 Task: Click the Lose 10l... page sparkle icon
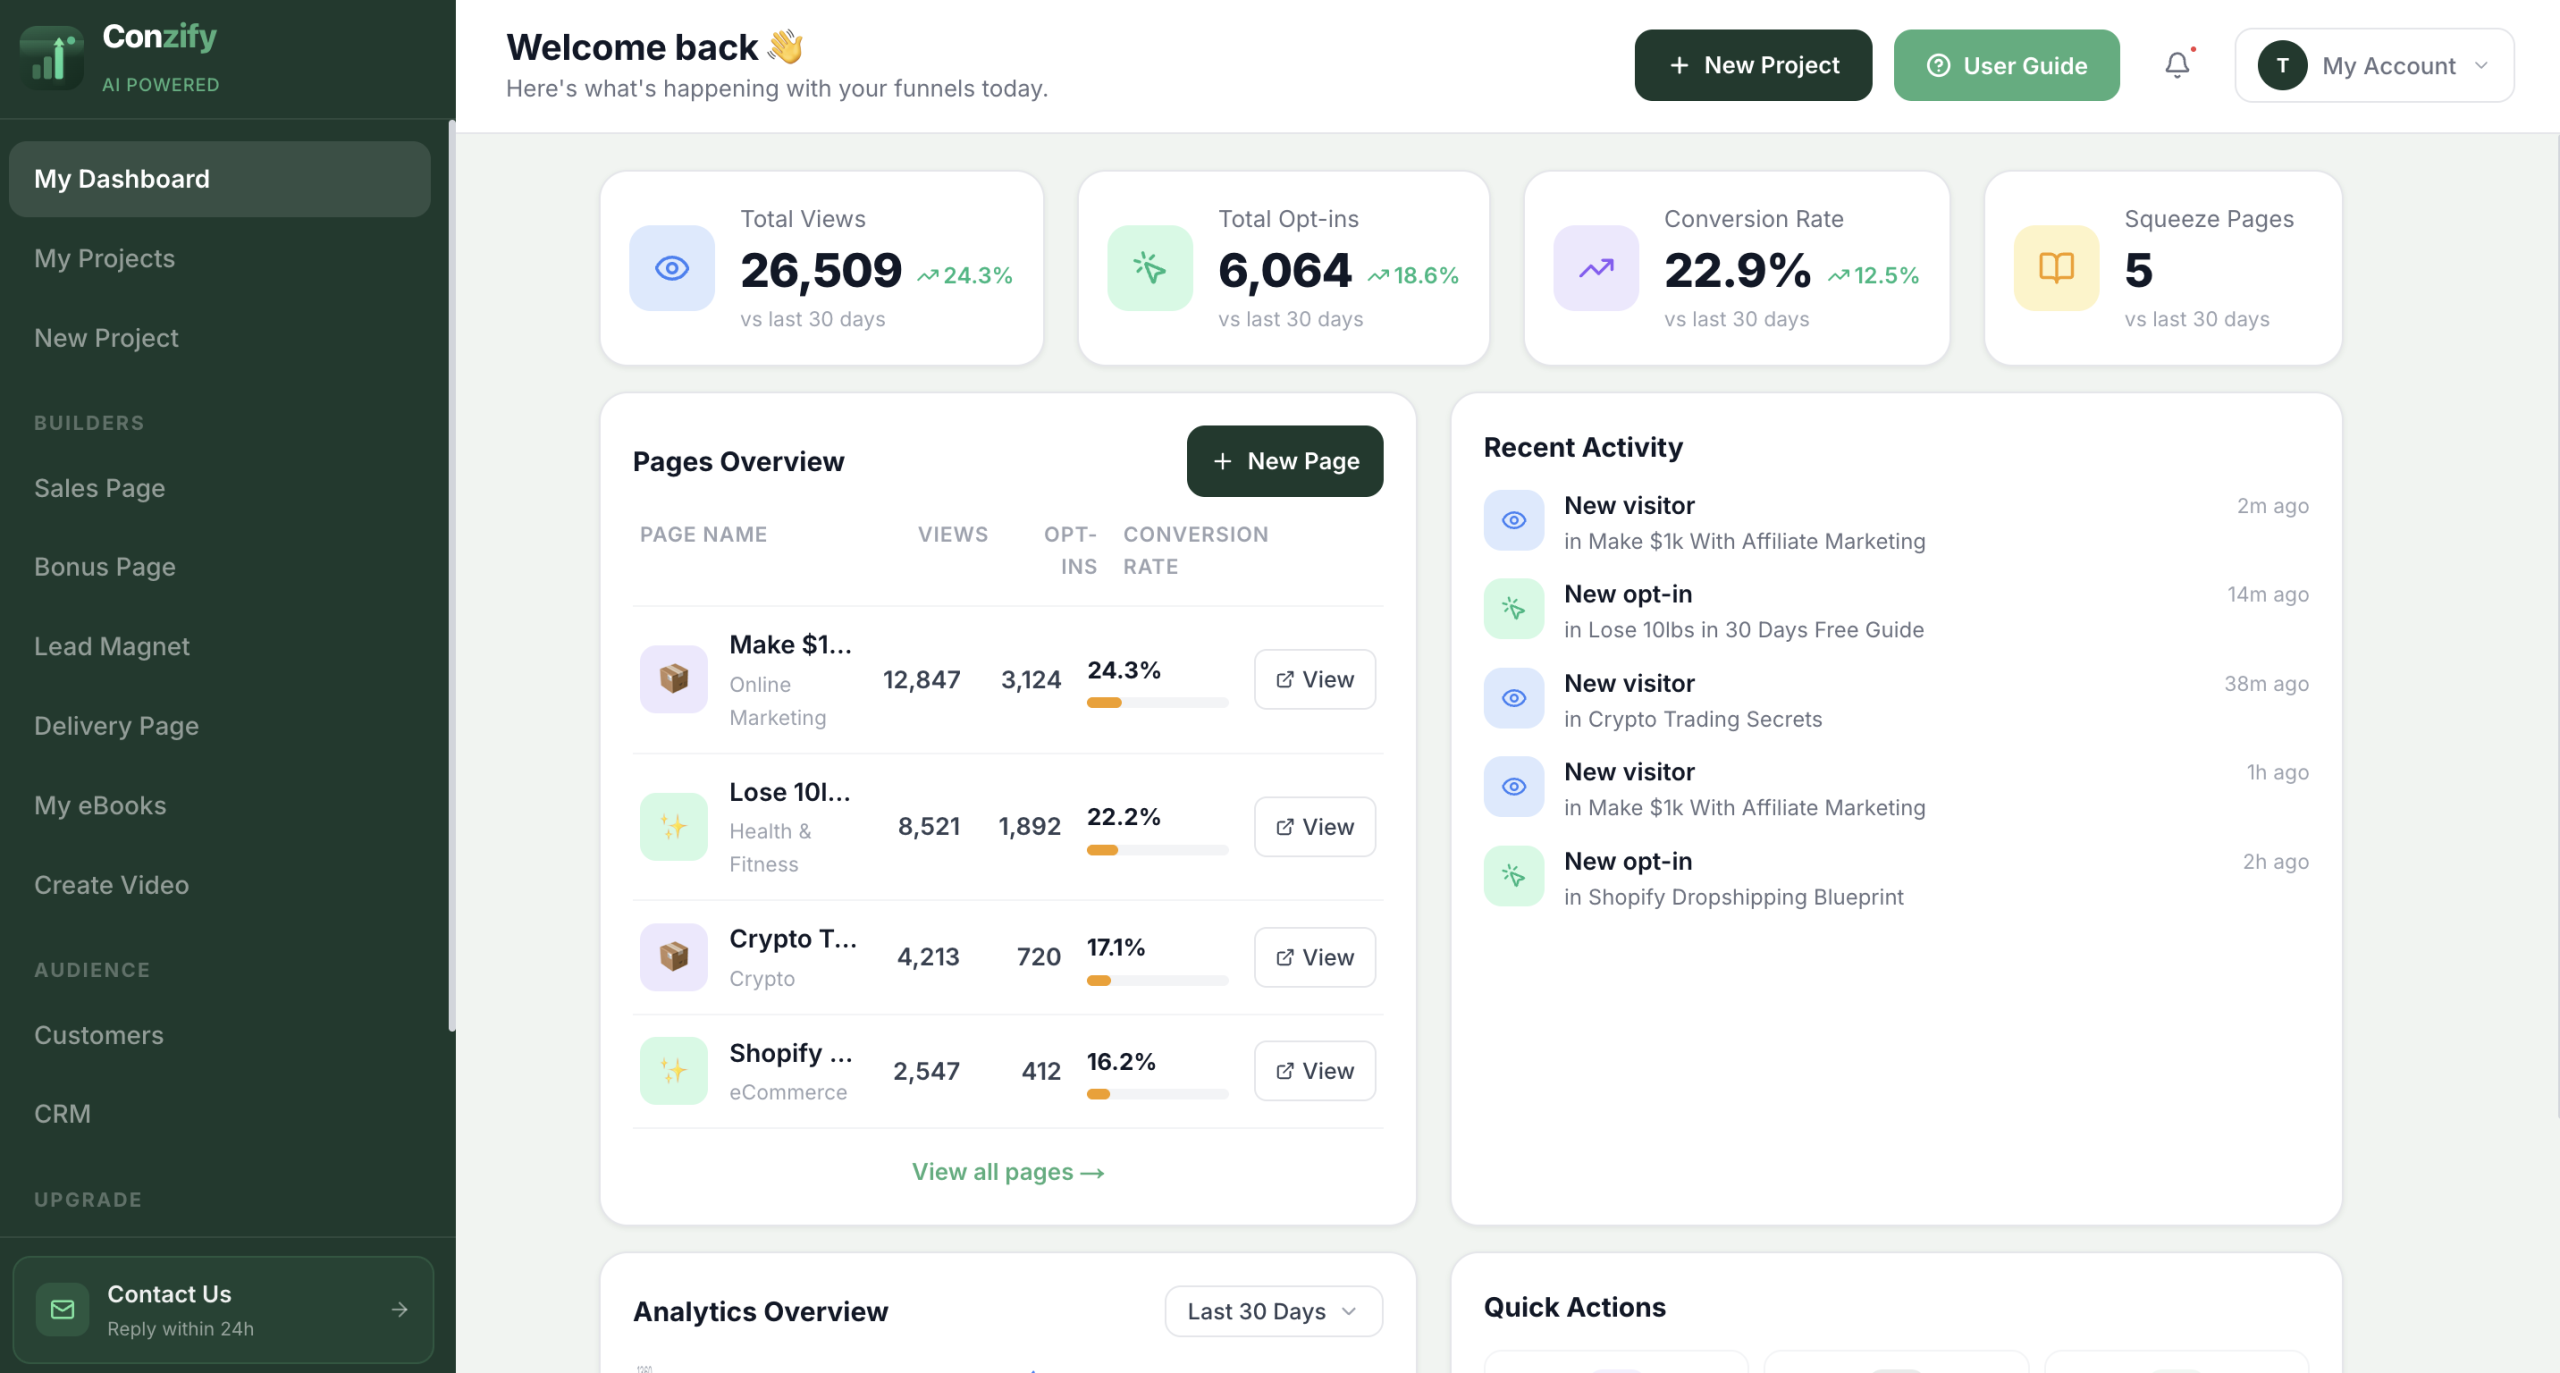click(x=674, y=827)
